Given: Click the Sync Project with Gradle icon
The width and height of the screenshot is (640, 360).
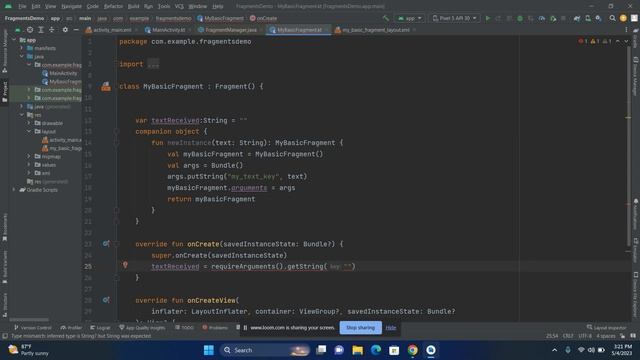Looking at the screenshot, I should pos(577,18).
